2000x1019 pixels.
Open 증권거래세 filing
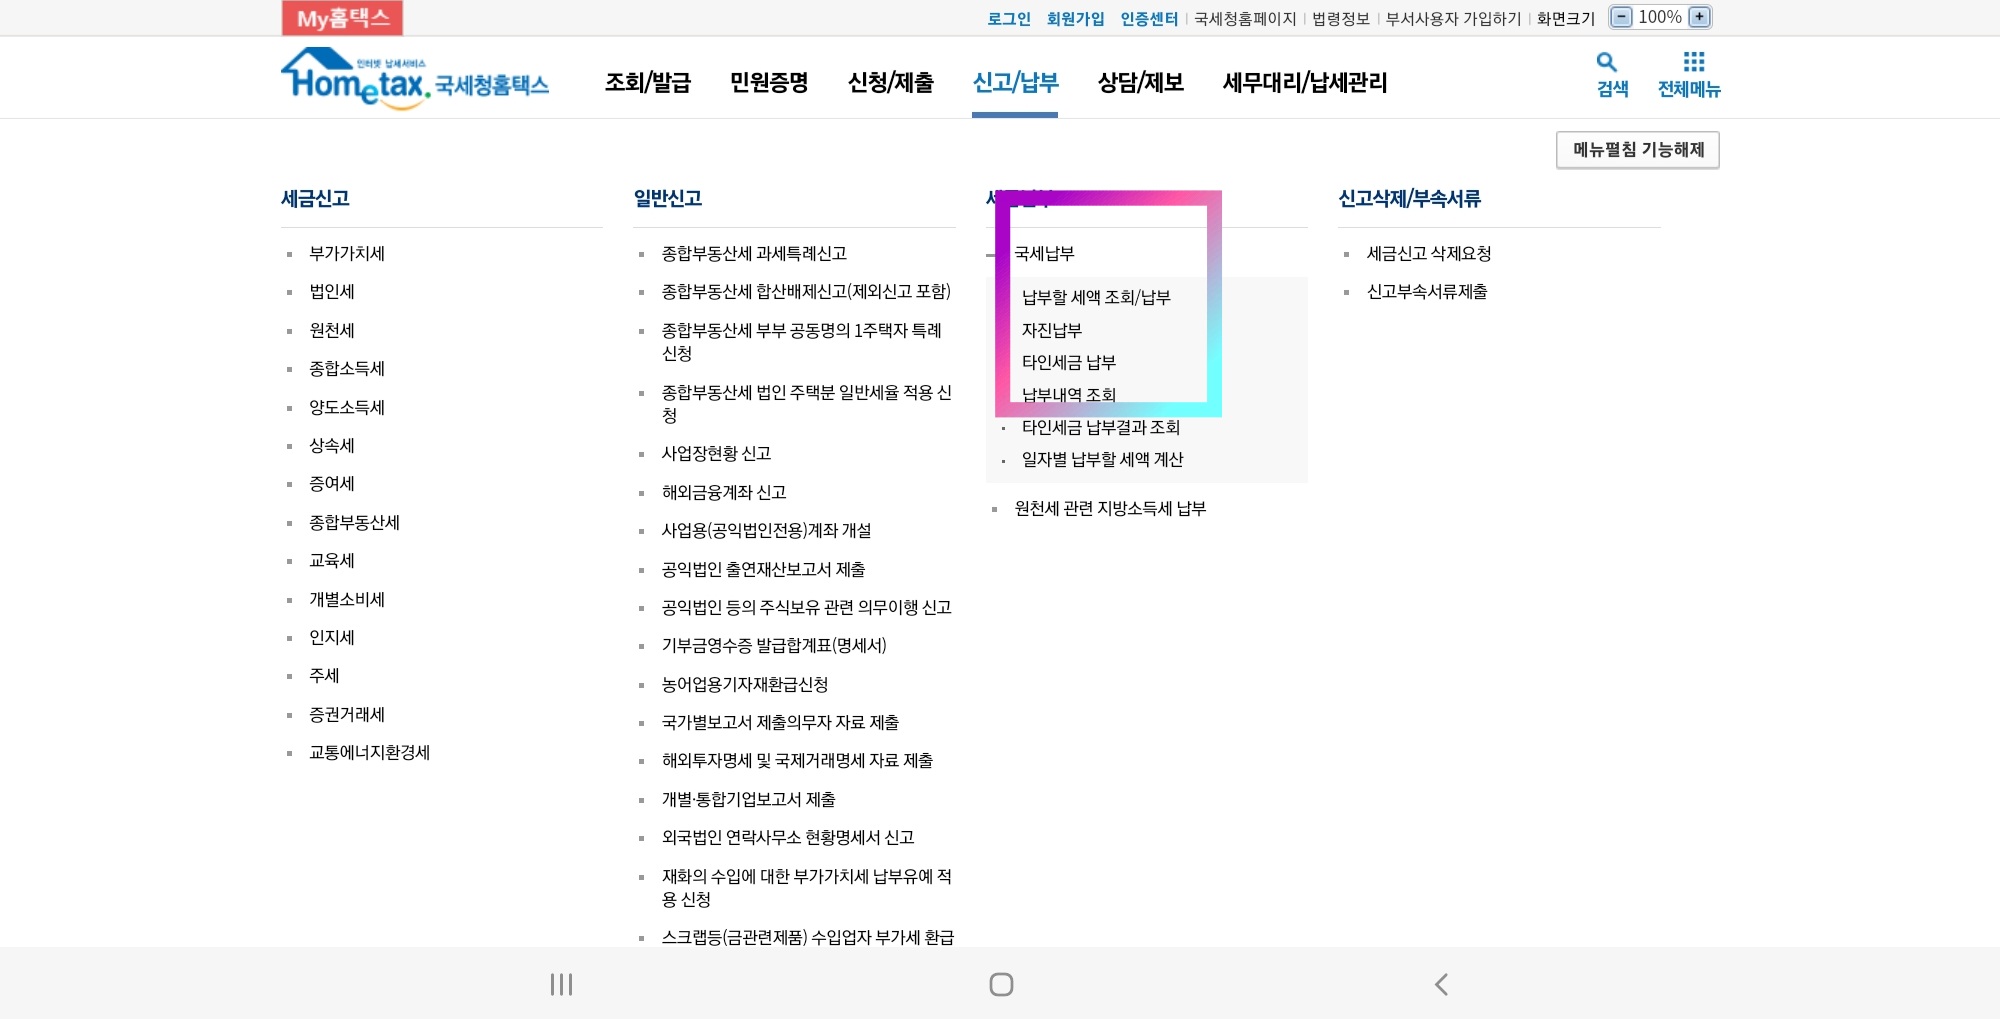[x=347, y=714]
